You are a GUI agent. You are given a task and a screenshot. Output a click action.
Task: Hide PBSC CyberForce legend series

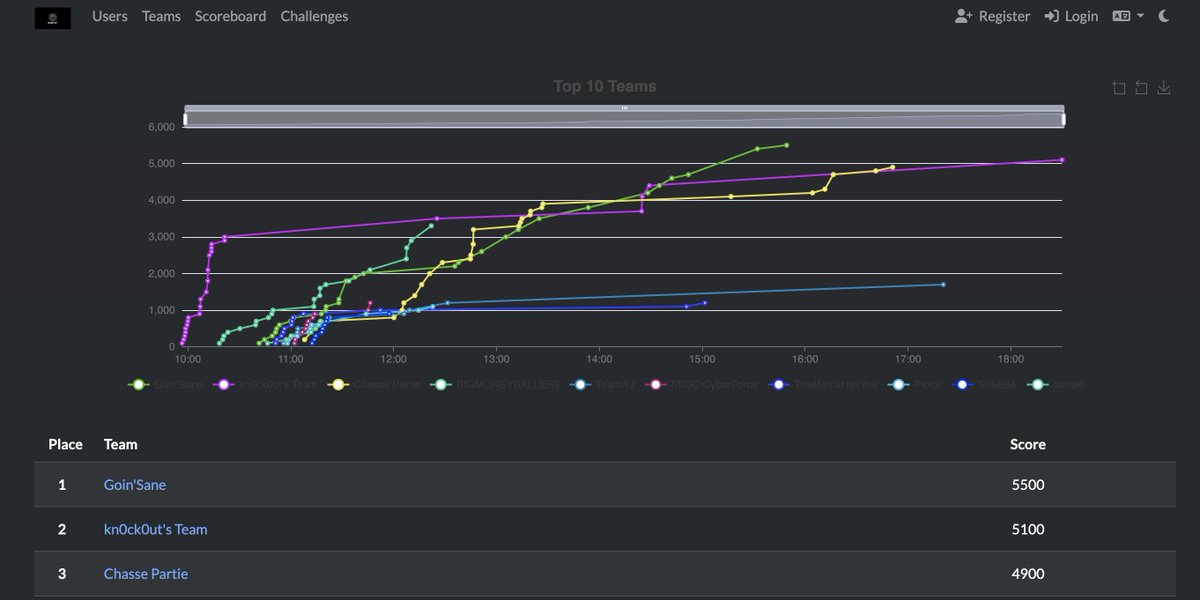tap(702, 385)
